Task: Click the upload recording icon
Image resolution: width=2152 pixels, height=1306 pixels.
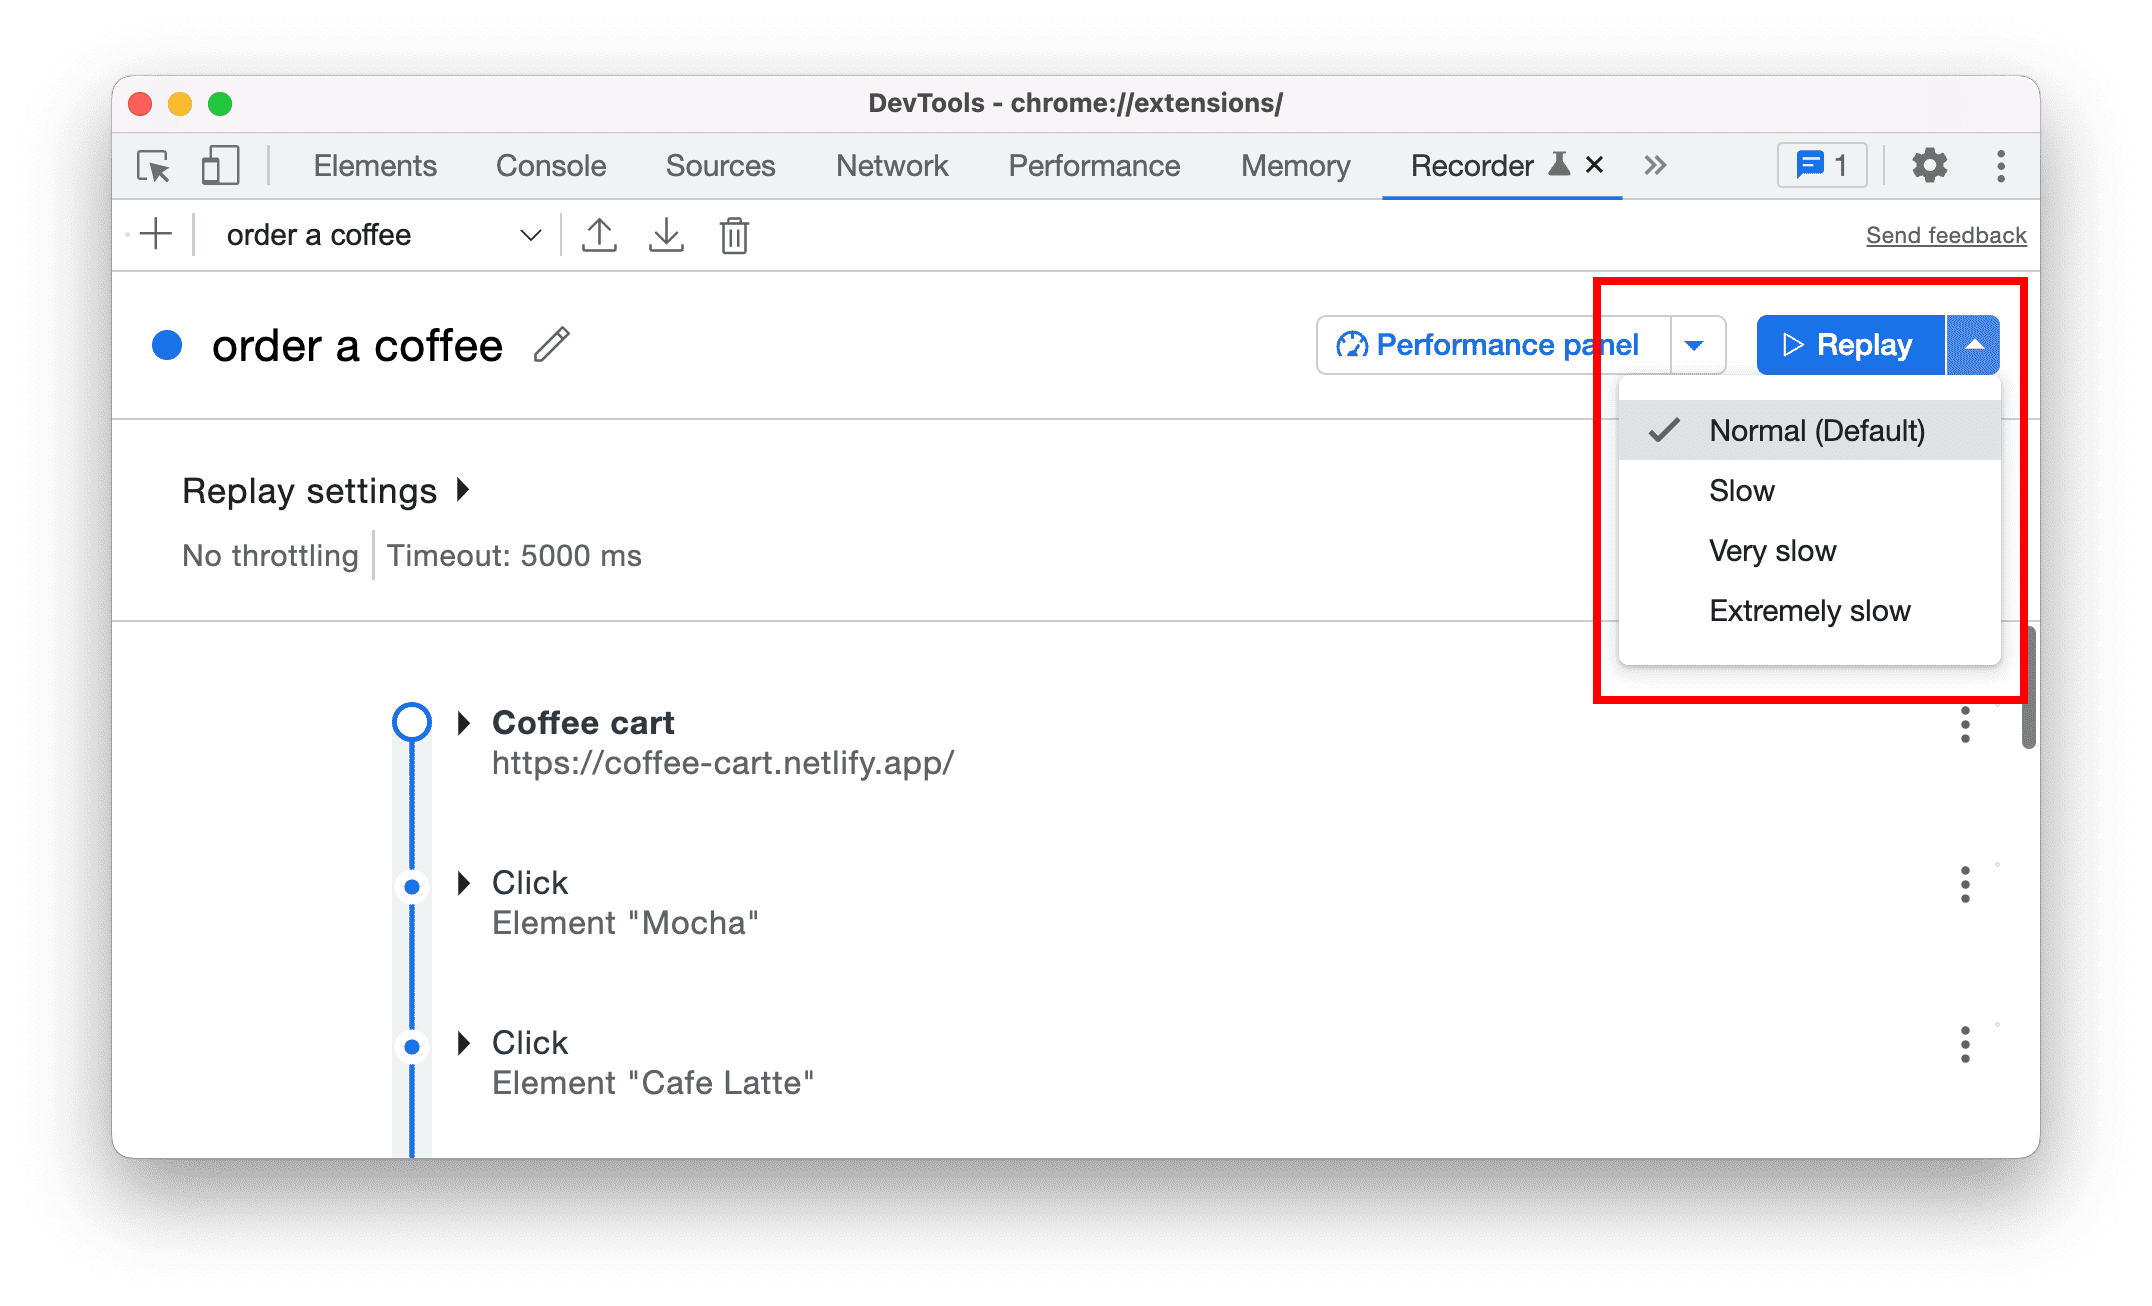Action: (x=601, y=235)
